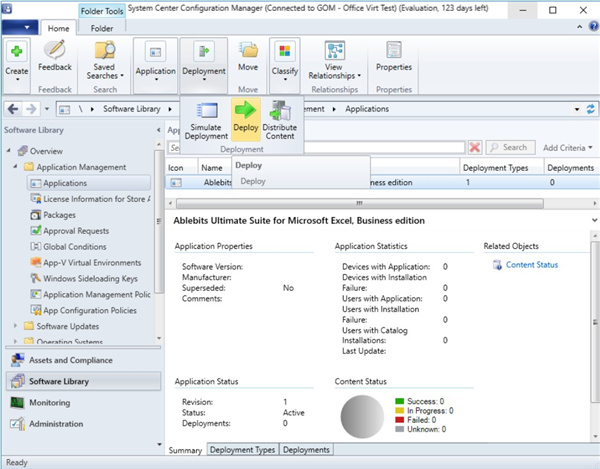Sort by Deployment Types column

tap(502, 168)
